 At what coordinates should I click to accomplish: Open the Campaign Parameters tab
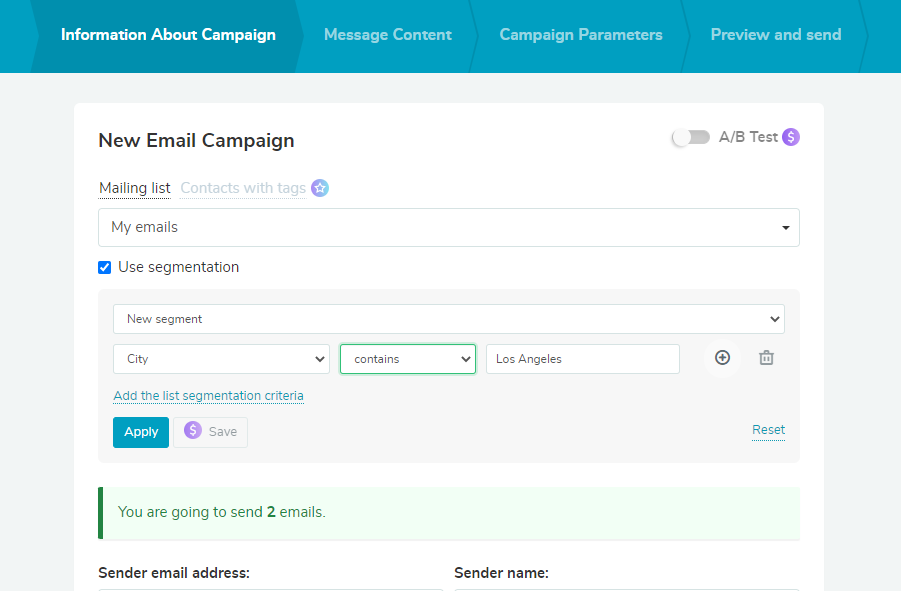click(580, 34)
